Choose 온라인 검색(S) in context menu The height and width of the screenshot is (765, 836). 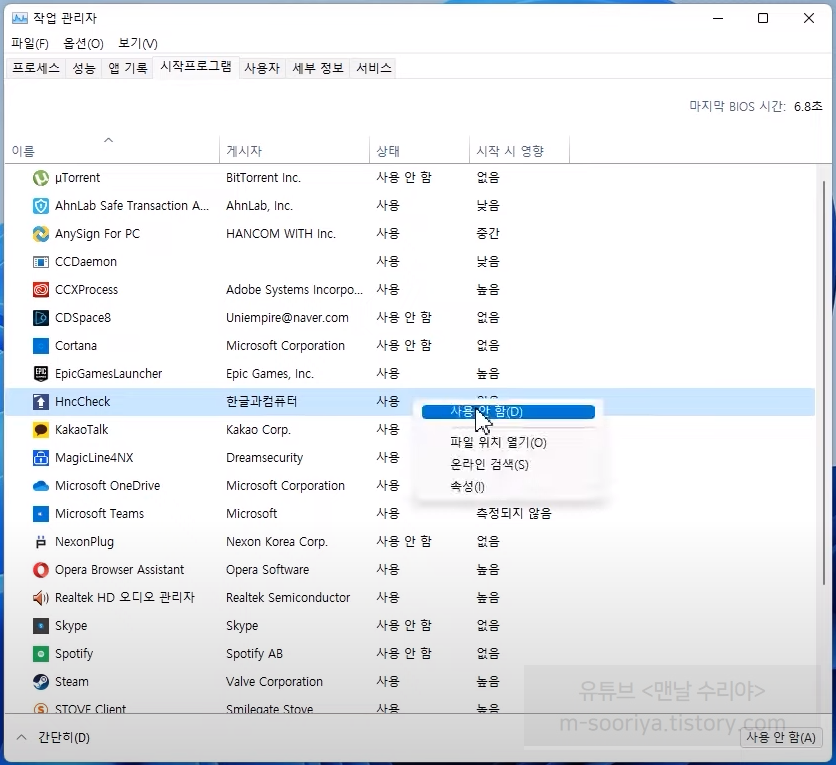pos(489,464)
